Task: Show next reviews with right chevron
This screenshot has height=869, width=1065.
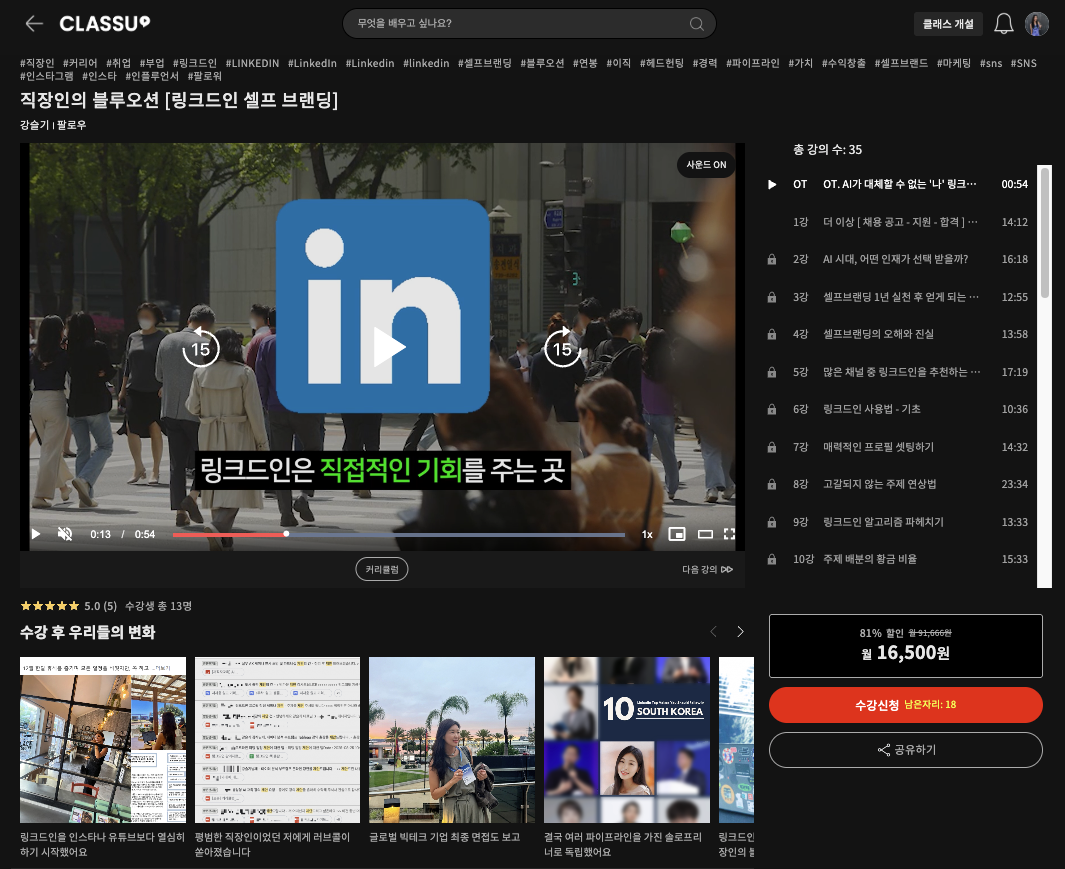Action: click(x=740, y=632)
